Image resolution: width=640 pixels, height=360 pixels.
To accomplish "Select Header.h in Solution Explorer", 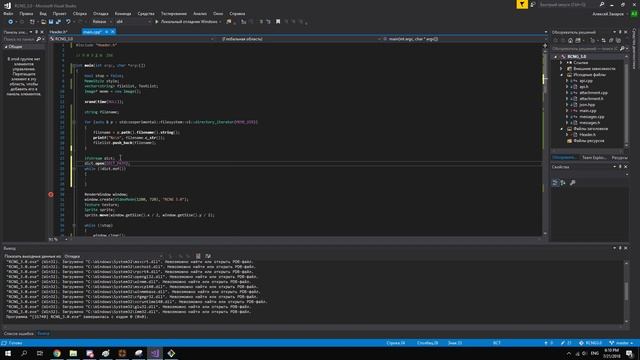I will pyautogui.click(x=587, y=135).
